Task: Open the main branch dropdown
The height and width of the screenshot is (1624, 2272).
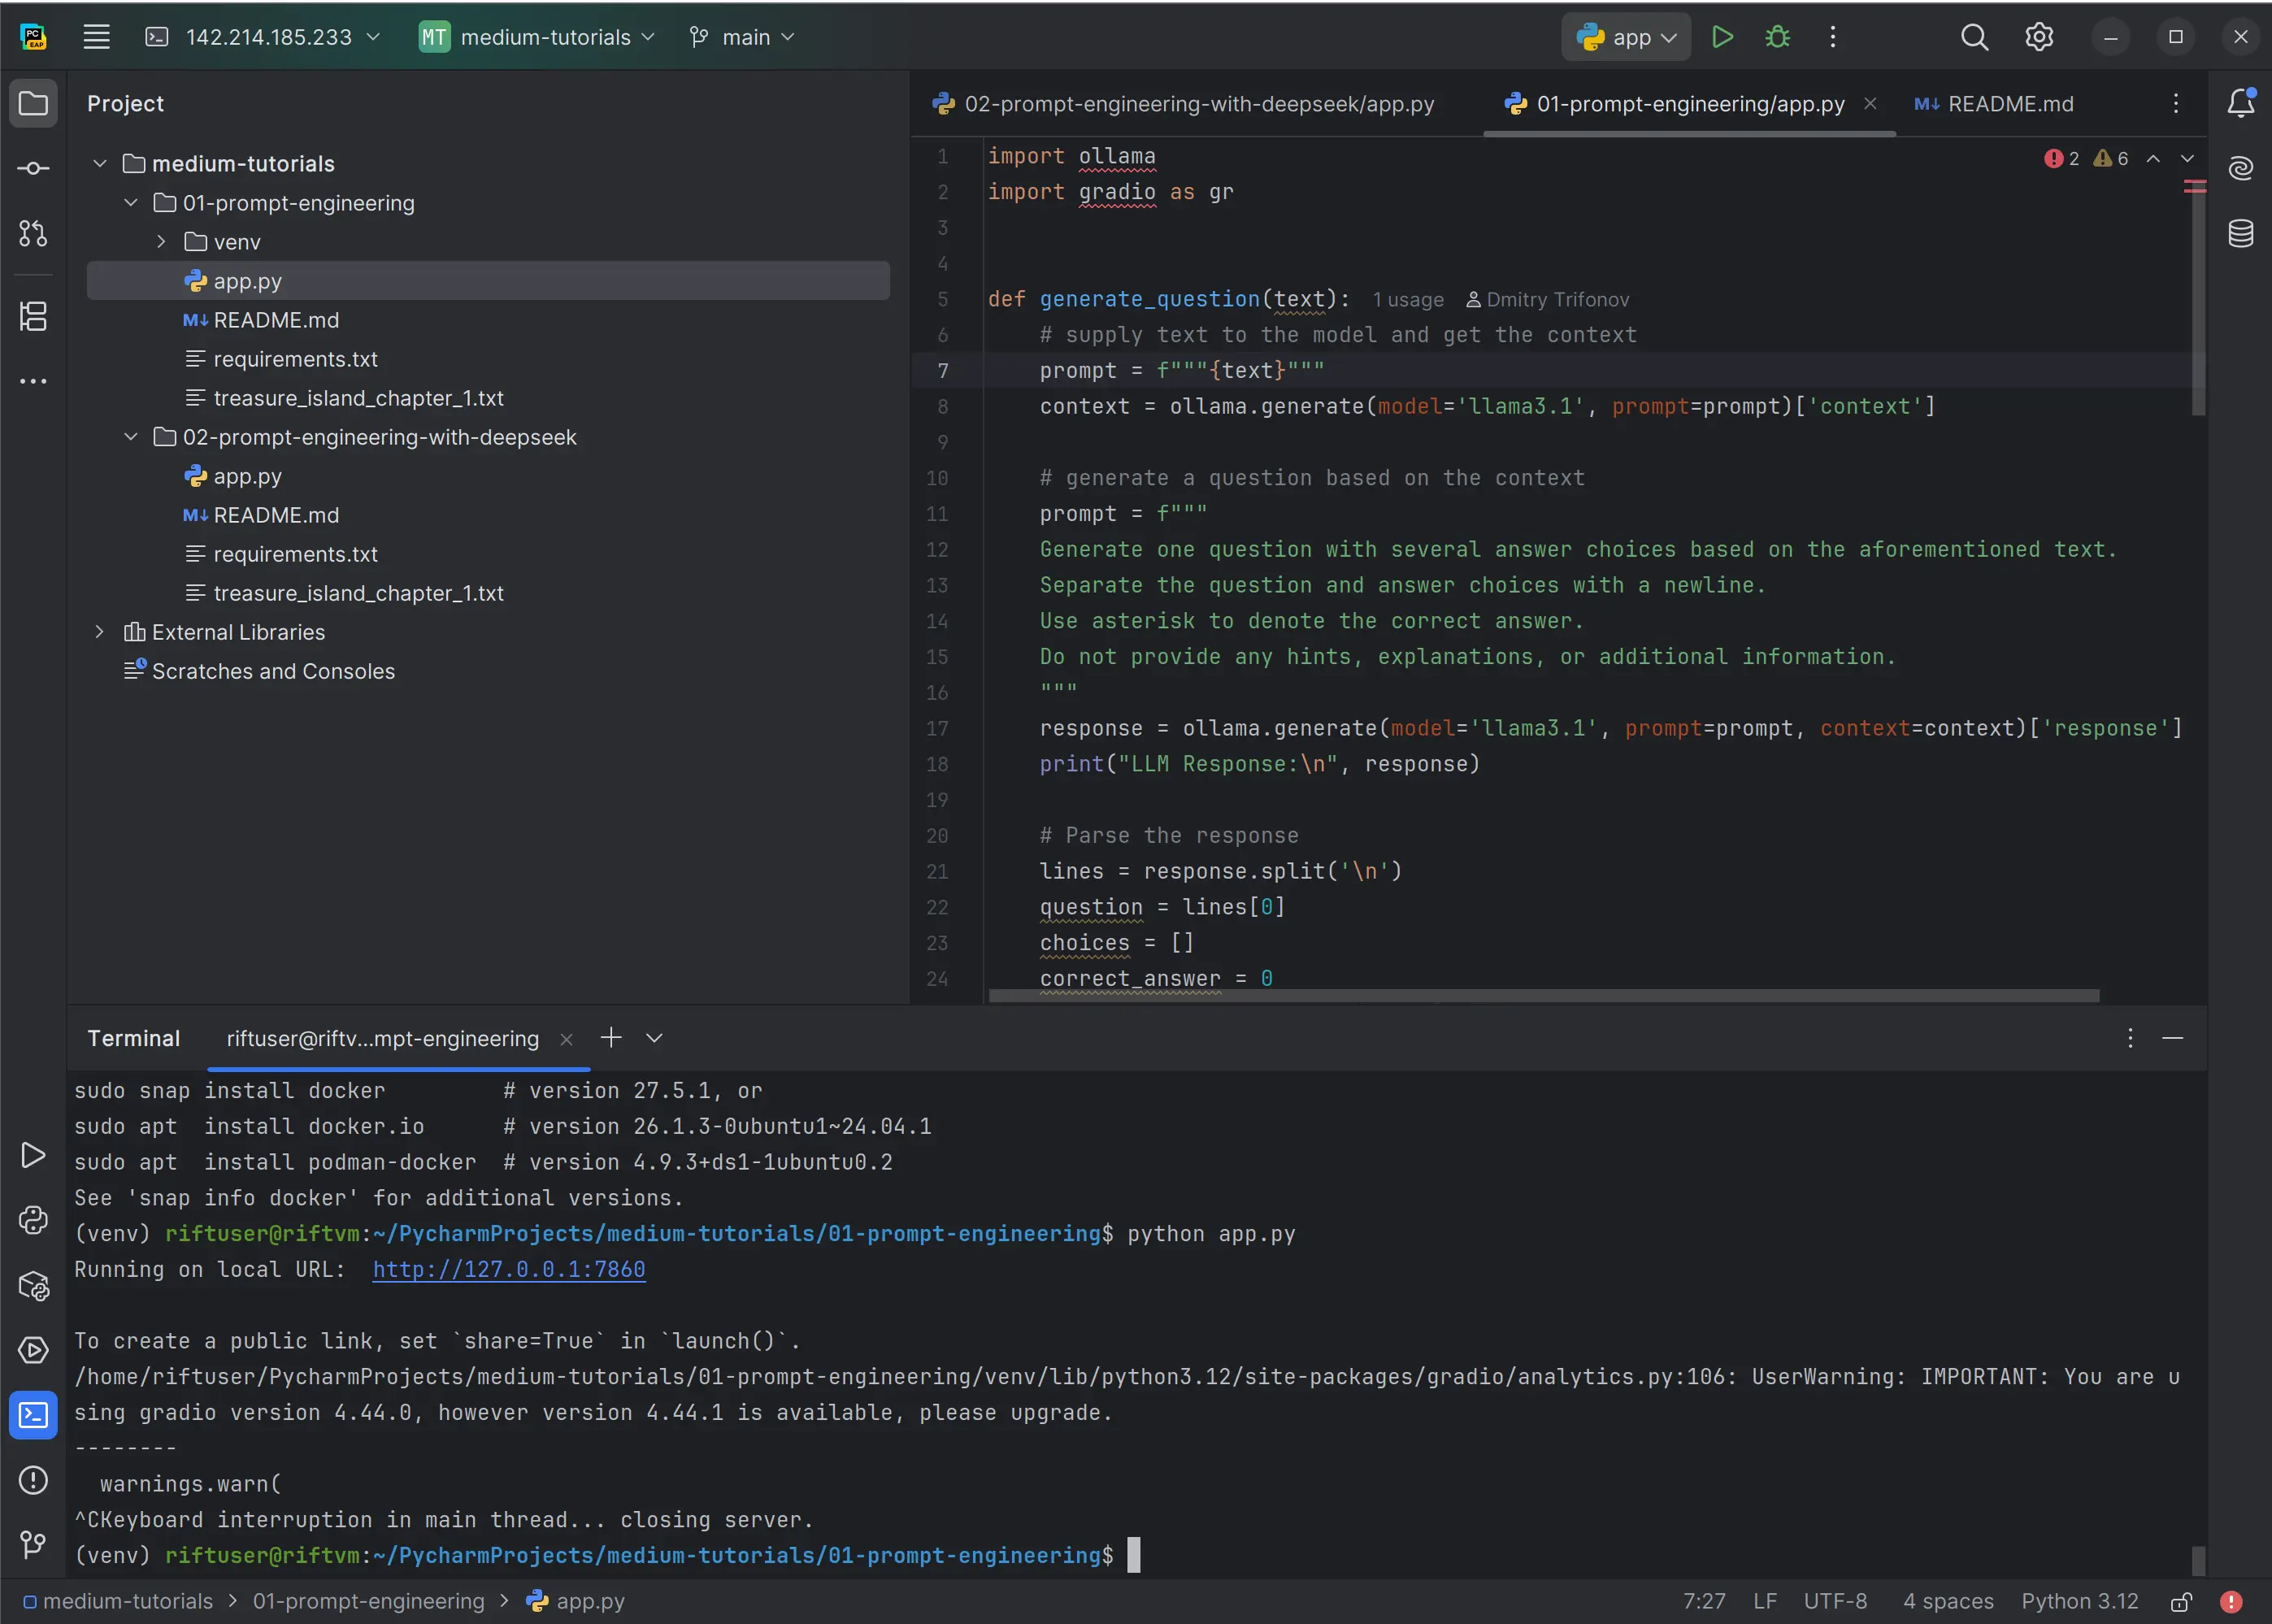Action: [x=742, y=36]
